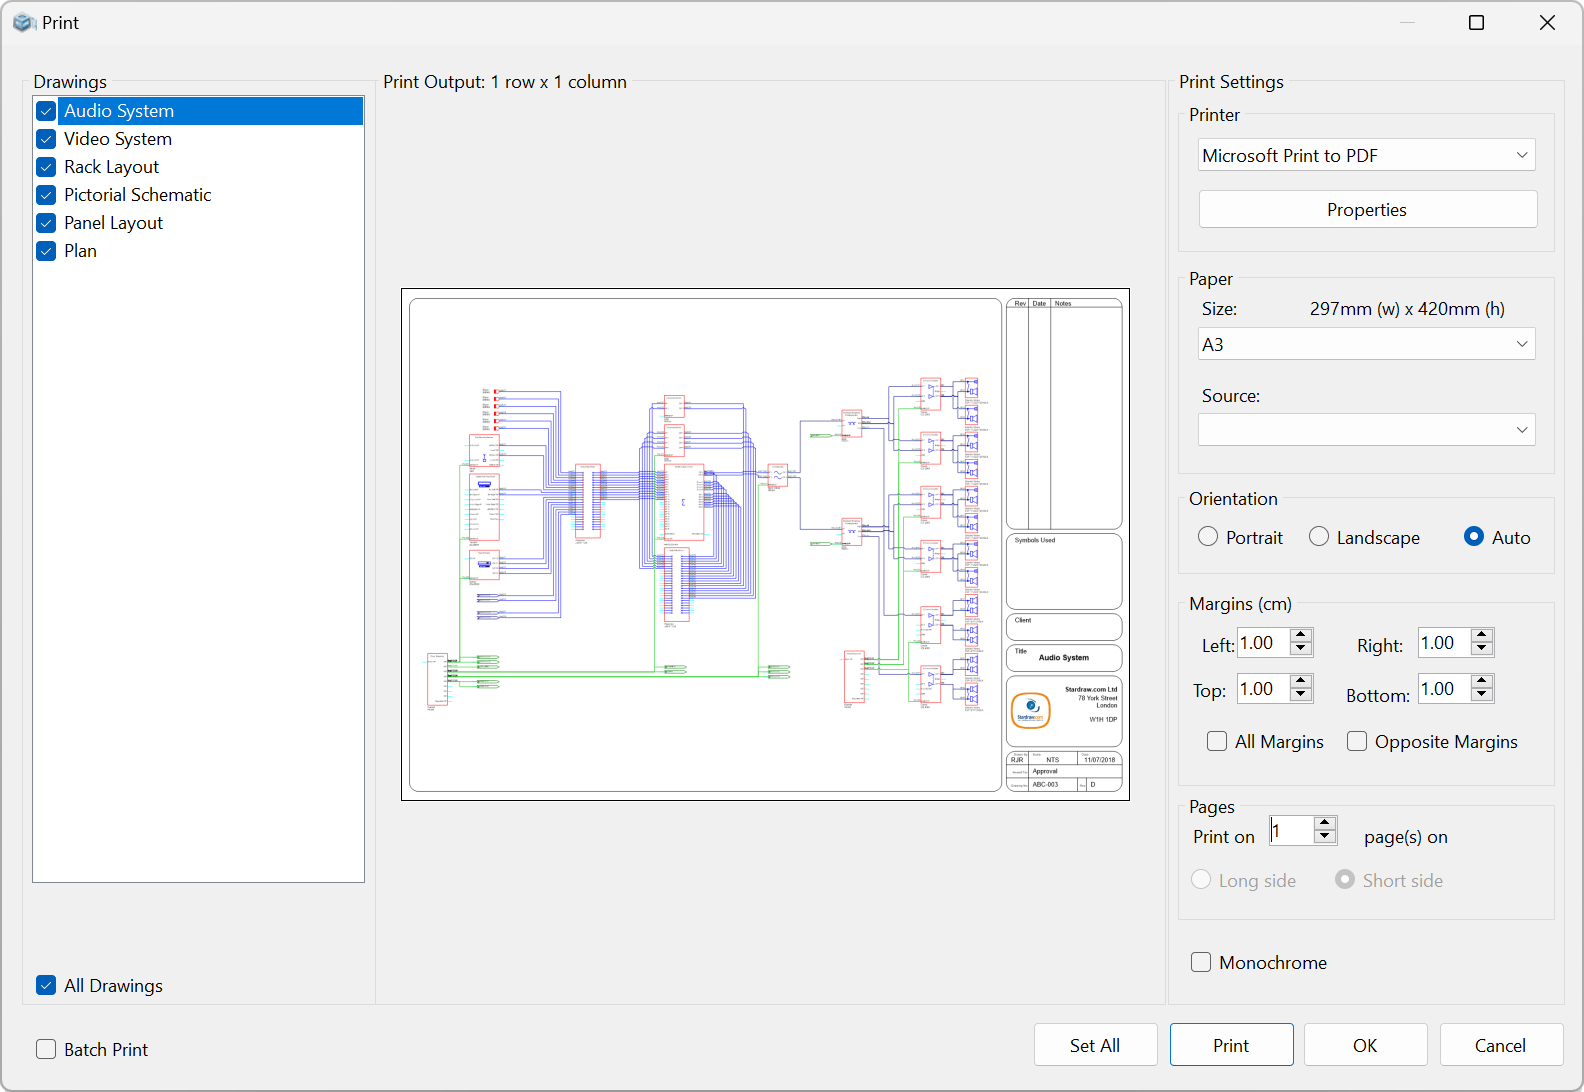Screen dimensions: 1584x1092
Task: Select Landscape orientation
Action: pyautogui.click(x=1319, y=537)
